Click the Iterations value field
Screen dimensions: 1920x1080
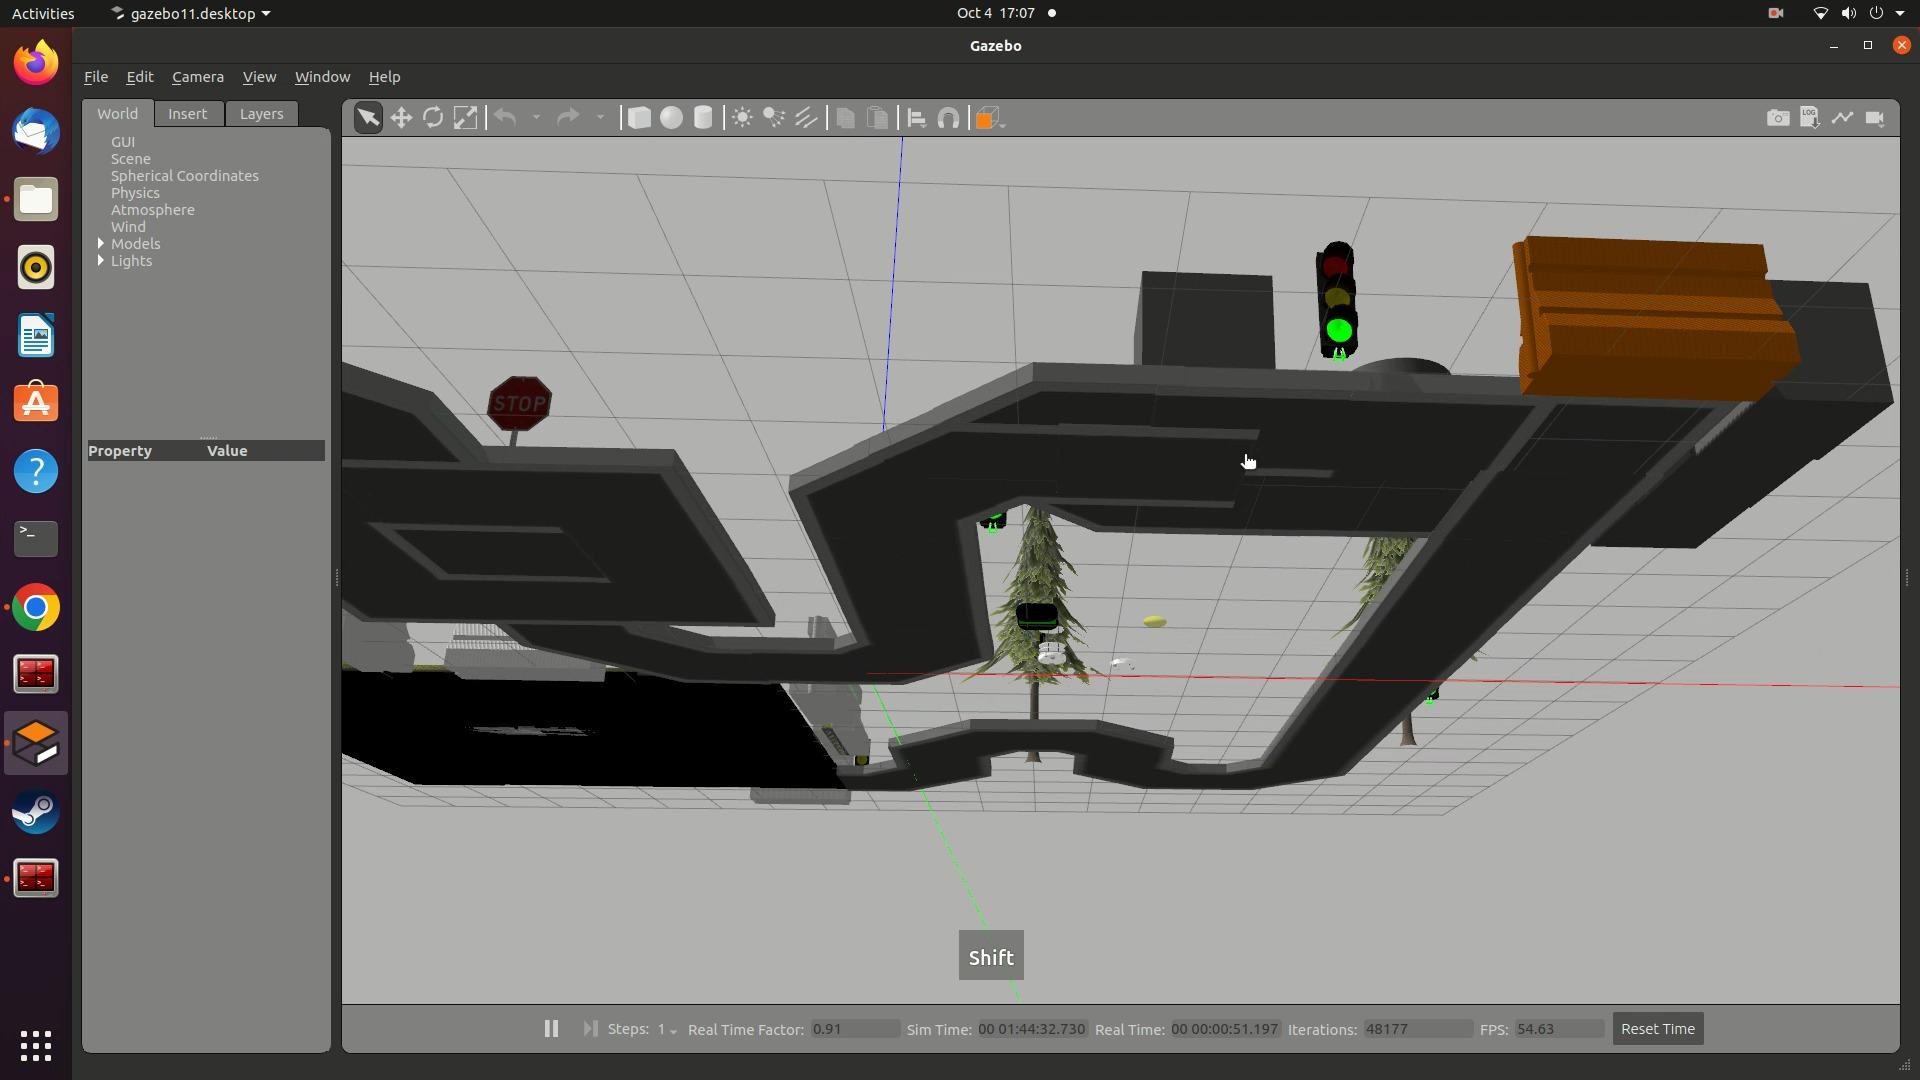(x=1417, y=1029)
